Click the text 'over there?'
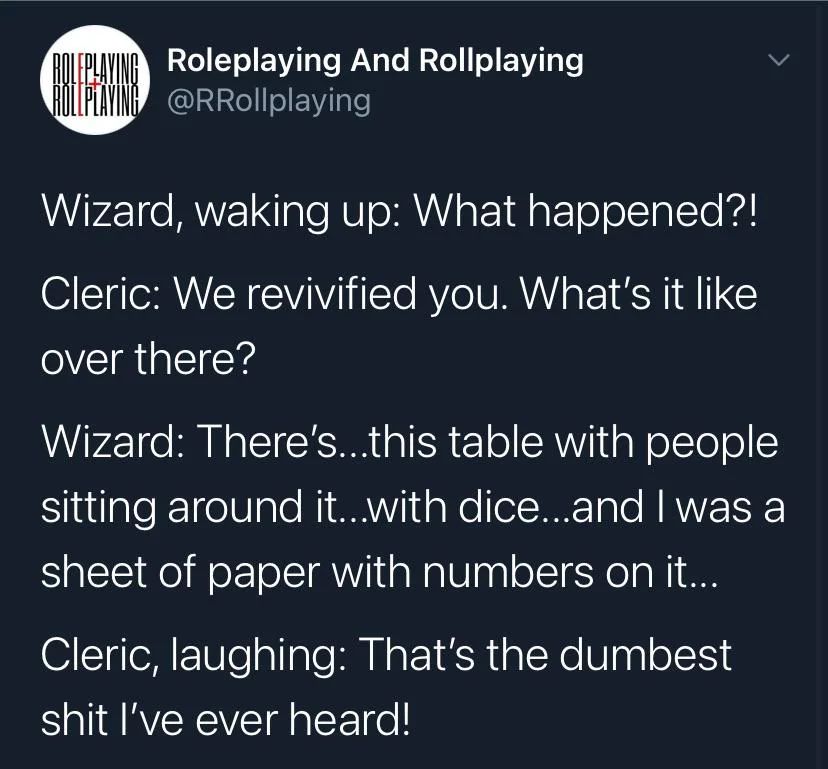Screen dimensions: 828x769 (148, 359)
